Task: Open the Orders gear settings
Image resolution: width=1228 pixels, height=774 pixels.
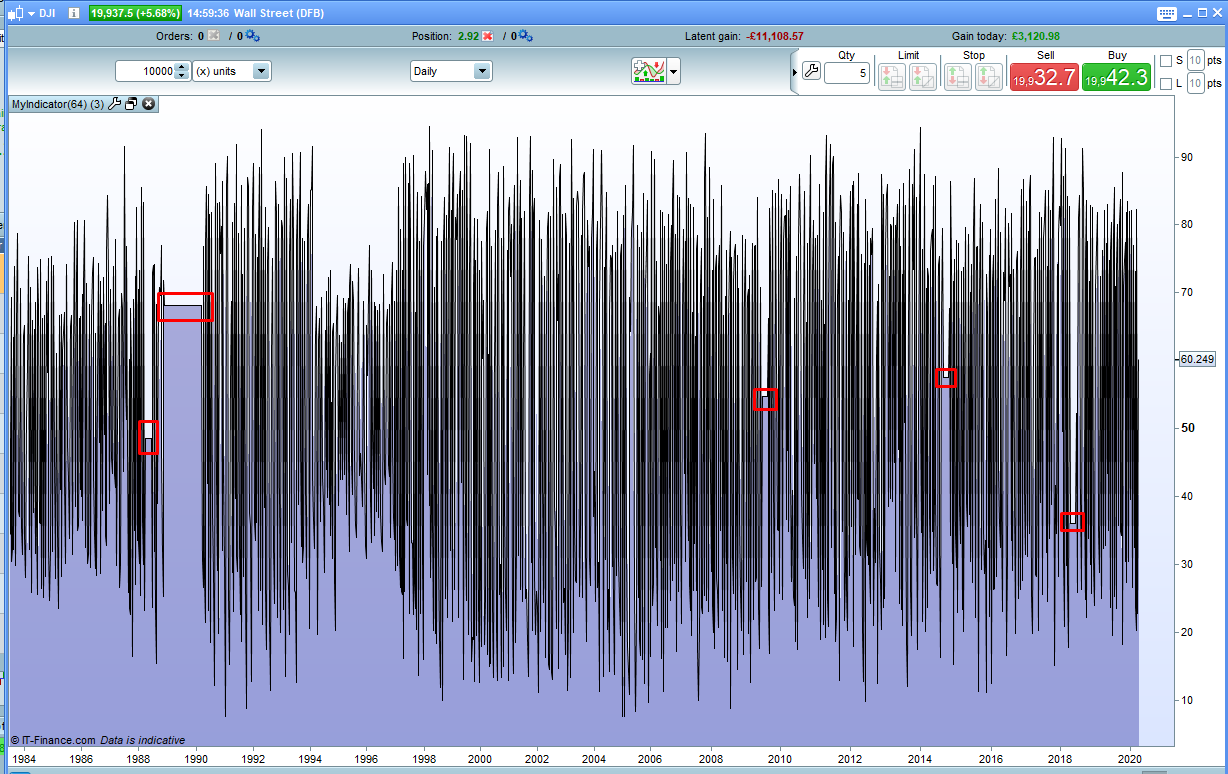Action: 252,36
